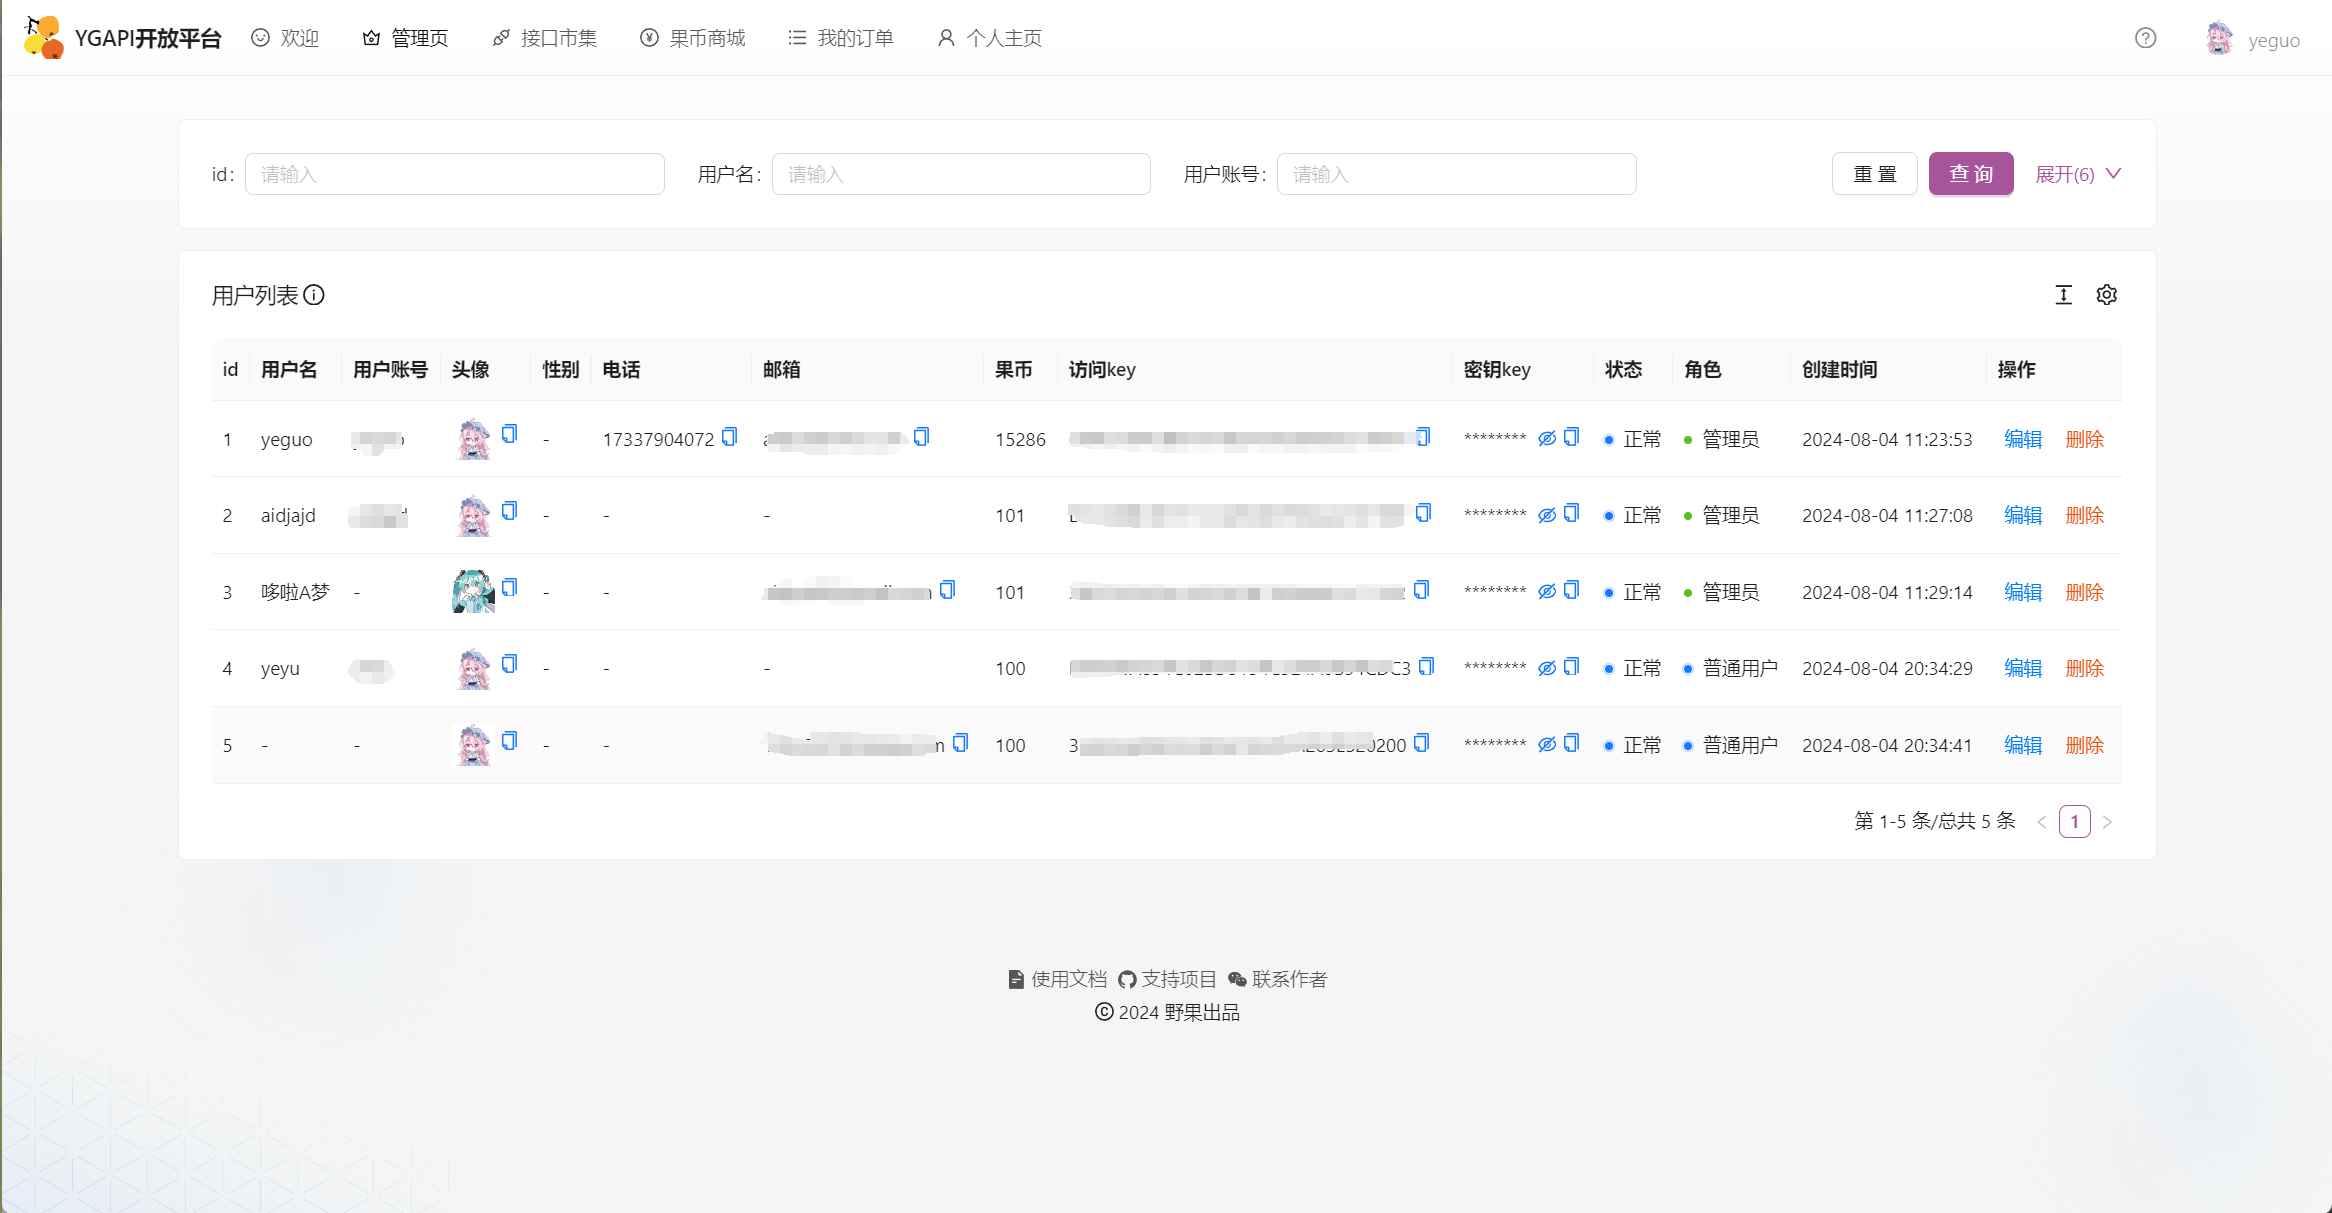
Task: Click the previous page chevron
Action: click(x=2042, y=821)
